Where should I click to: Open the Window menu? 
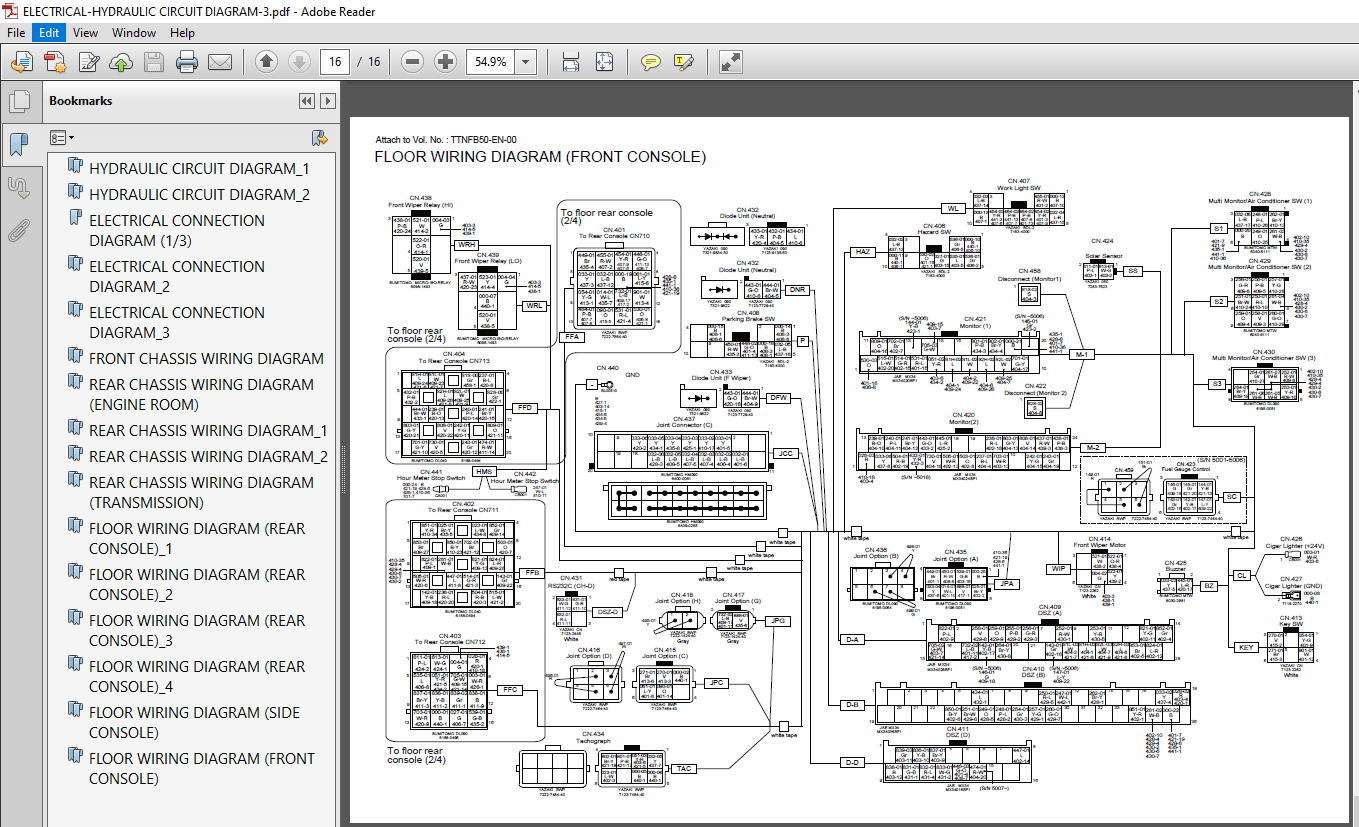click(134, 33)
